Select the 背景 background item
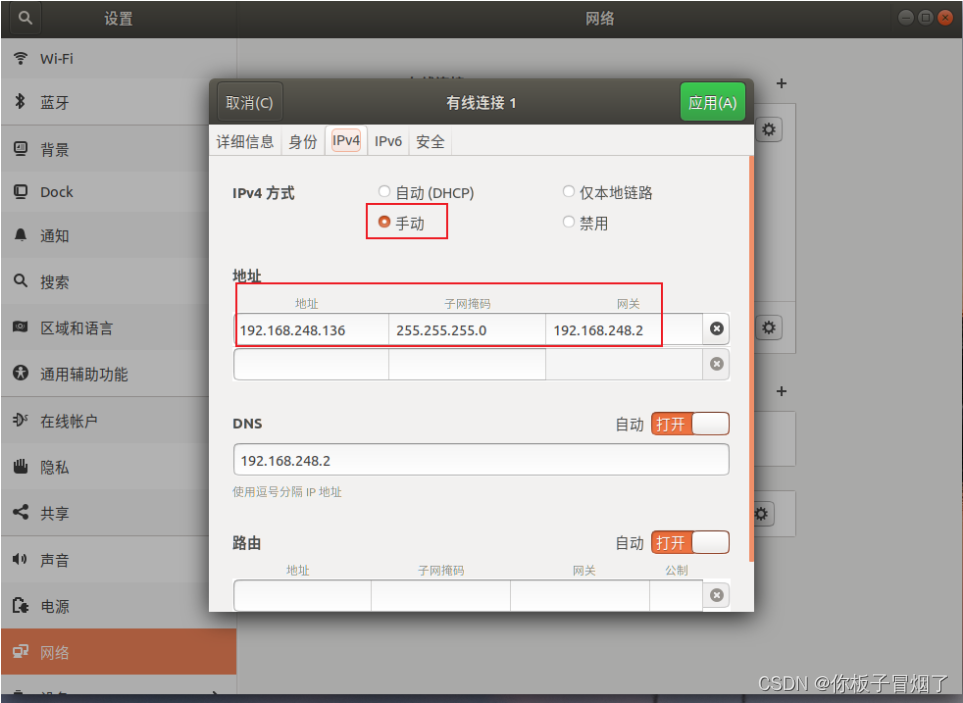 point(119,149)
